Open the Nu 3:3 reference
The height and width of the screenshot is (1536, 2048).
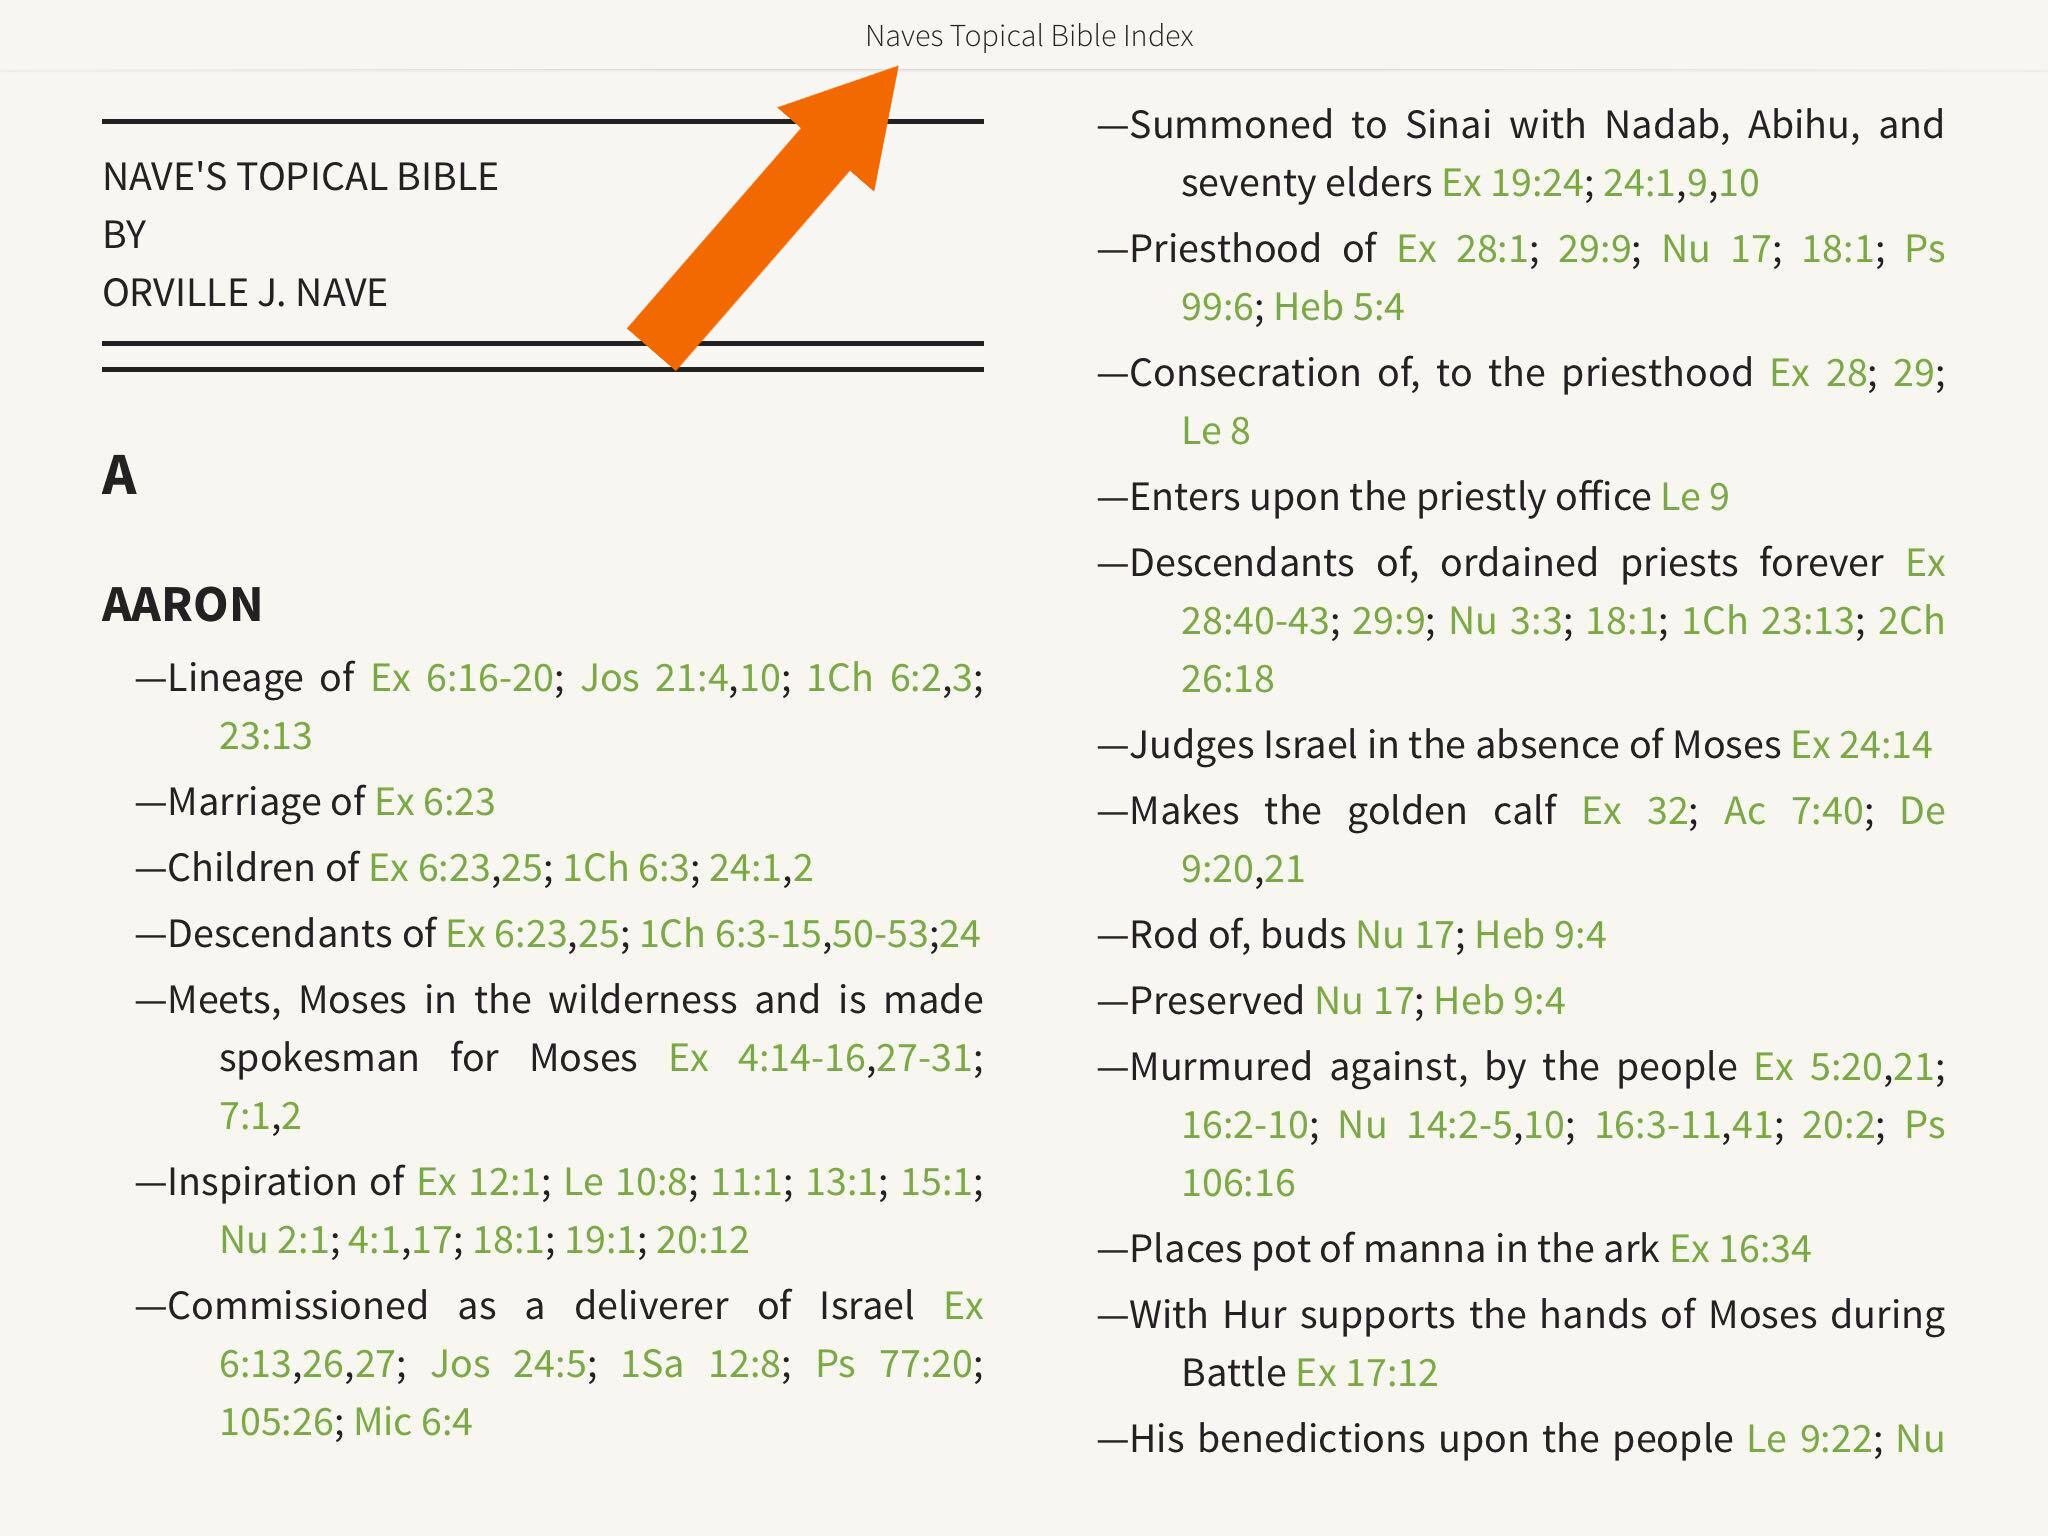[x=1506, y=622]
